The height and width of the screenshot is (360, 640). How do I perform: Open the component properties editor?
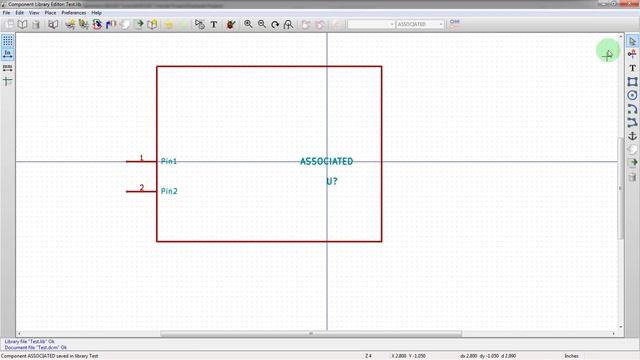[x=200, y=24]
